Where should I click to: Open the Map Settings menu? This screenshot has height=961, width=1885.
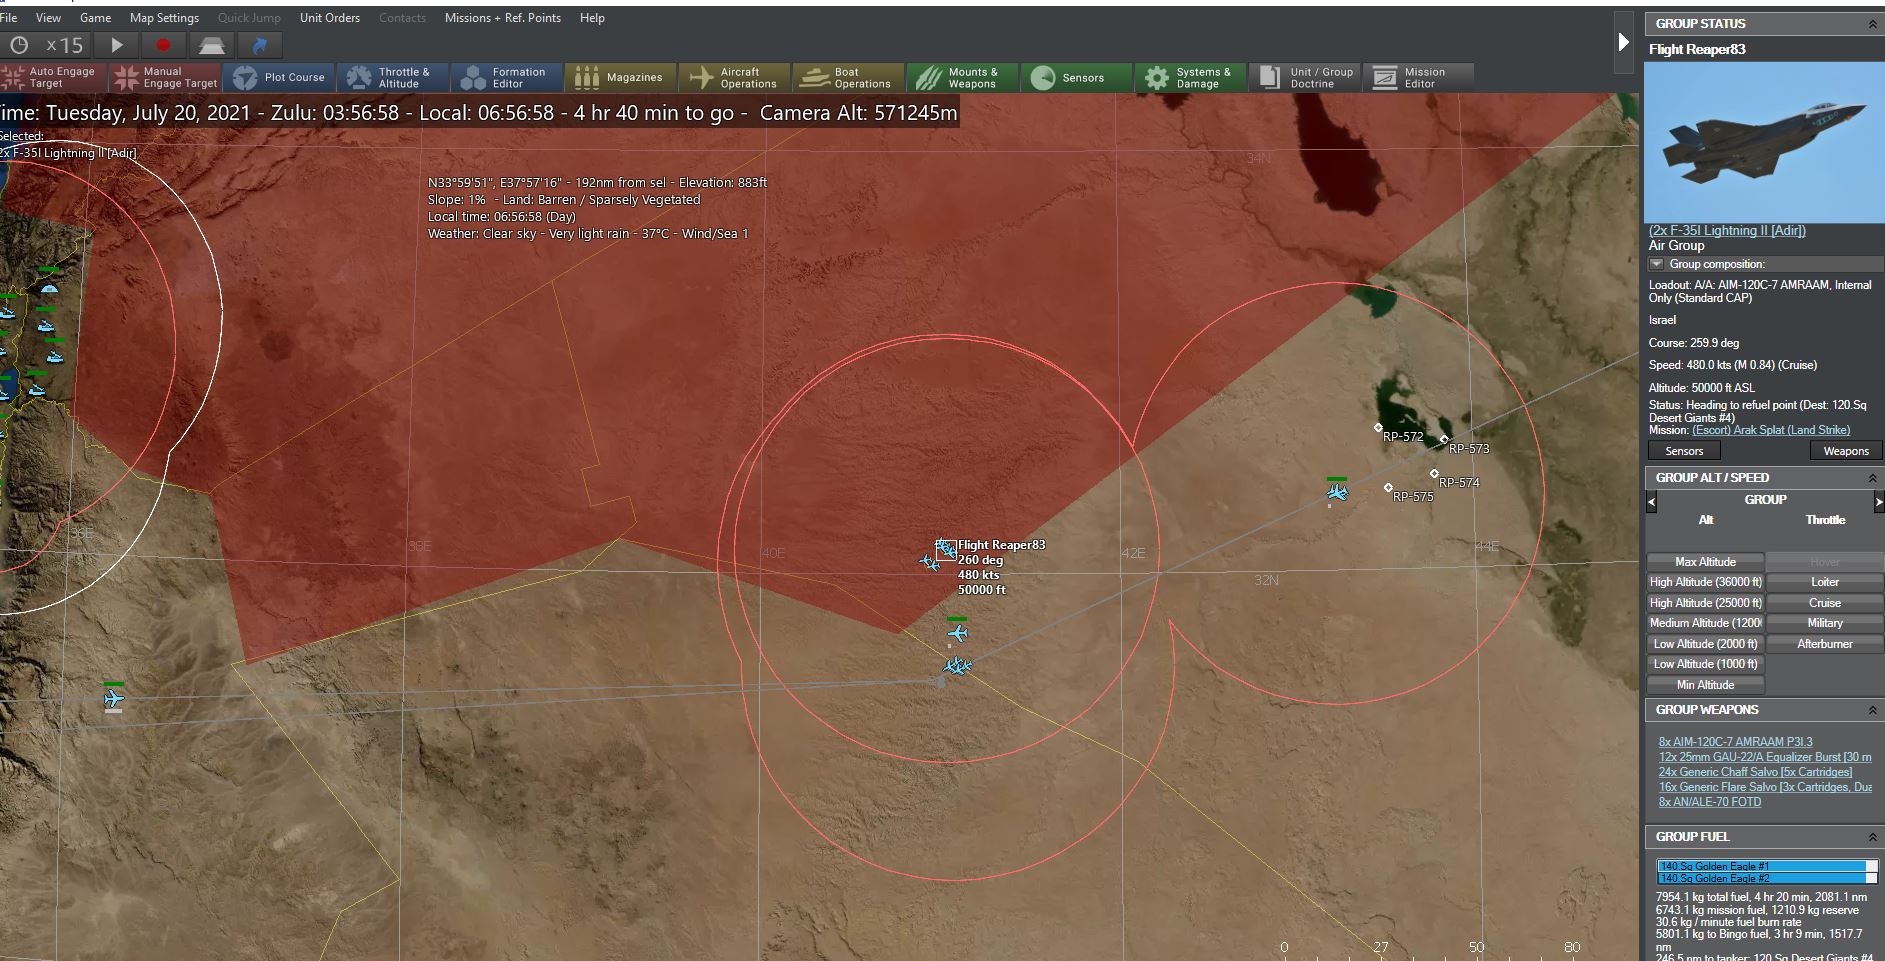point(164,18)
